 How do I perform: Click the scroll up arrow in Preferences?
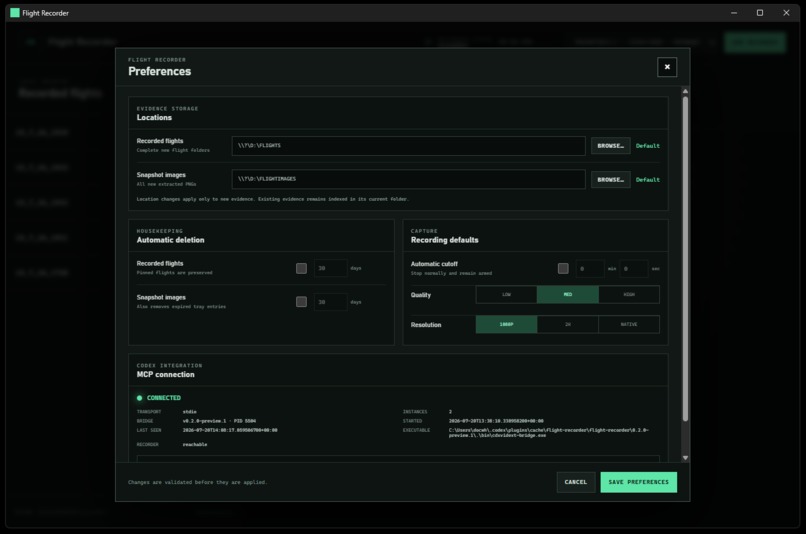(x=685, y=91)
